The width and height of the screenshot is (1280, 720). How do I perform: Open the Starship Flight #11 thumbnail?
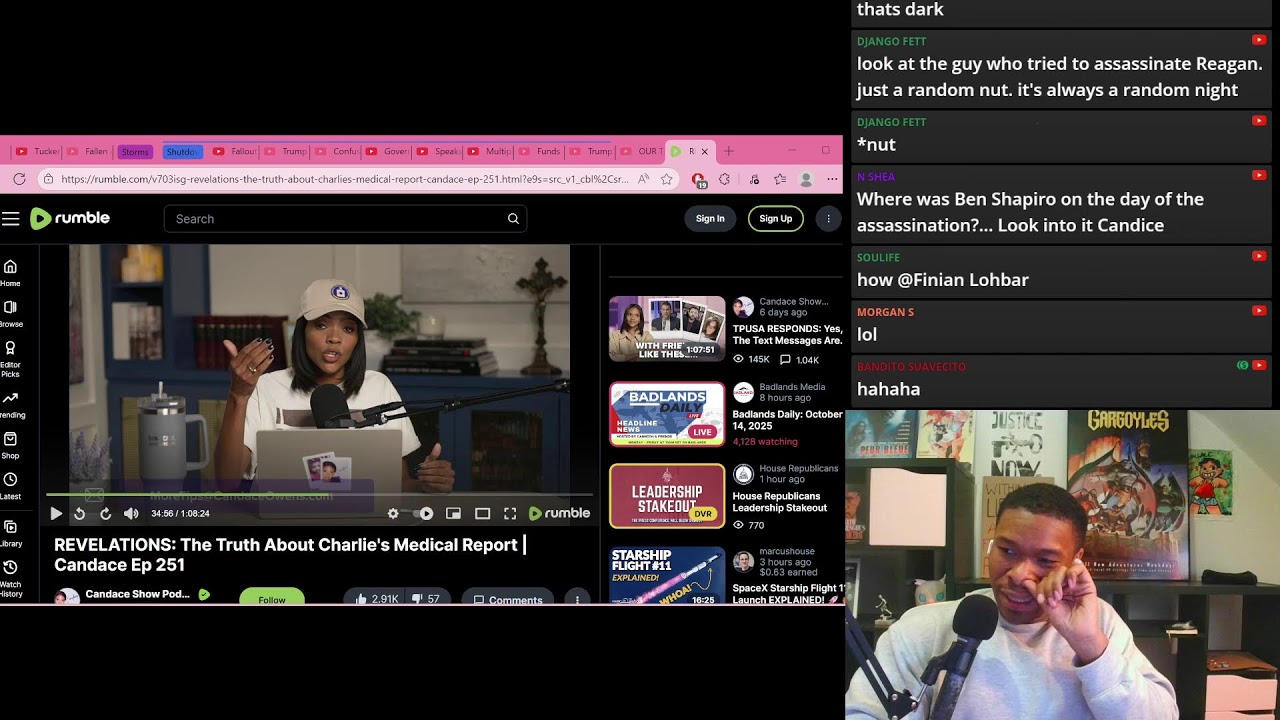pyautogui.click(x=667, y=575)
